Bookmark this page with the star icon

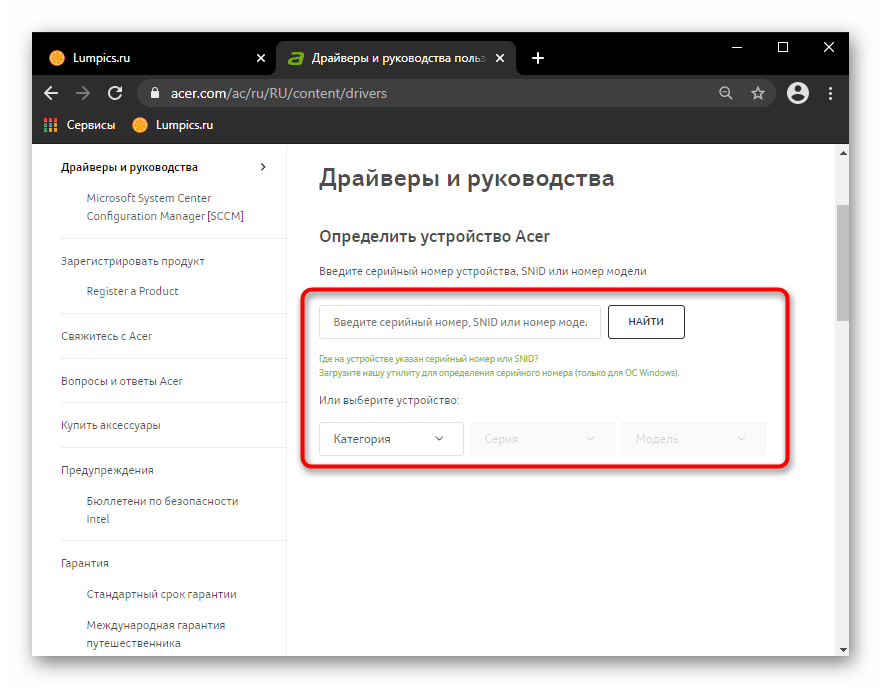[758, 93]
